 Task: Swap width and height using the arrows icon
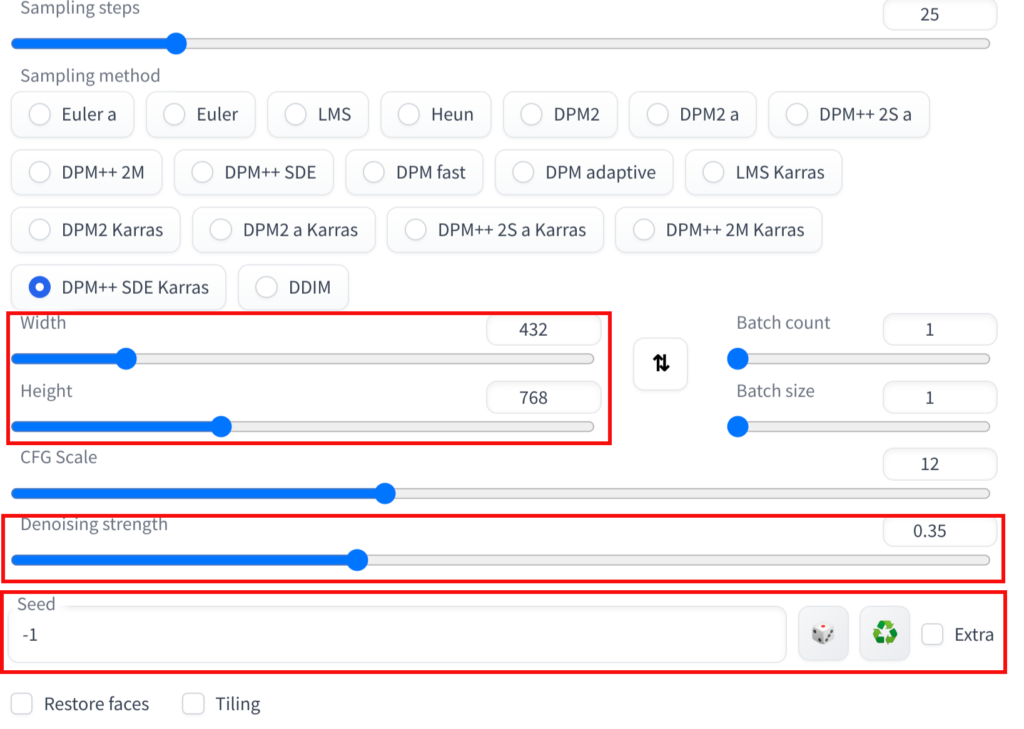(x=660, y=364)
